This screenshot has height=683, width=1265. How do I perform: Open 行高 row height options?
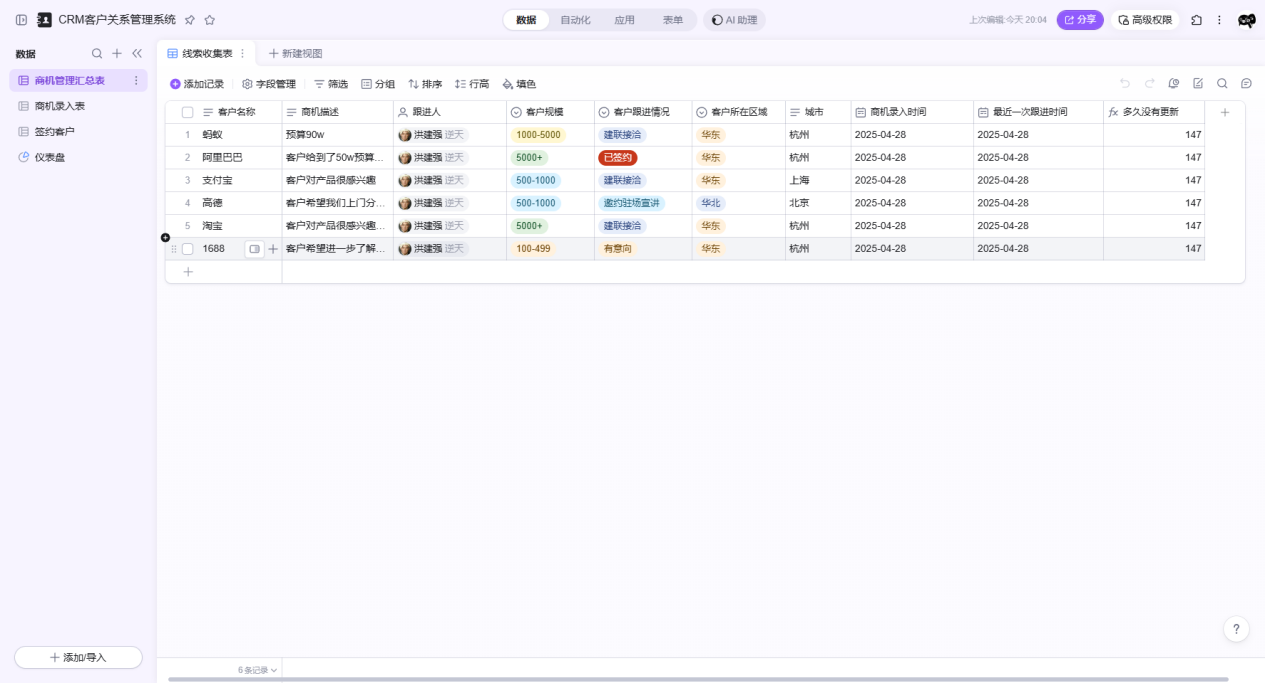pyautogui.click(x=472, y=84)
